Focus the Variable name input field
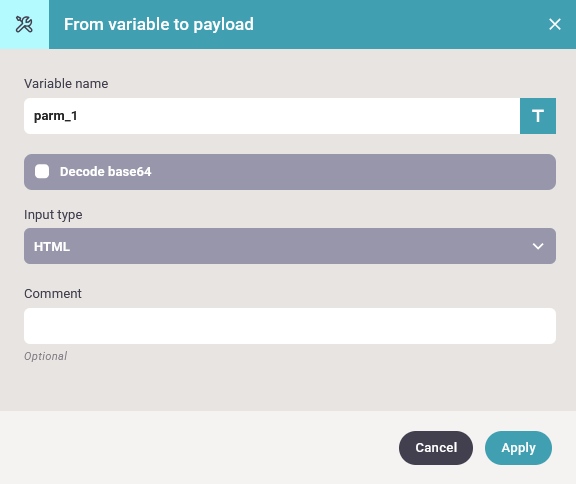 tap(272, 116)
